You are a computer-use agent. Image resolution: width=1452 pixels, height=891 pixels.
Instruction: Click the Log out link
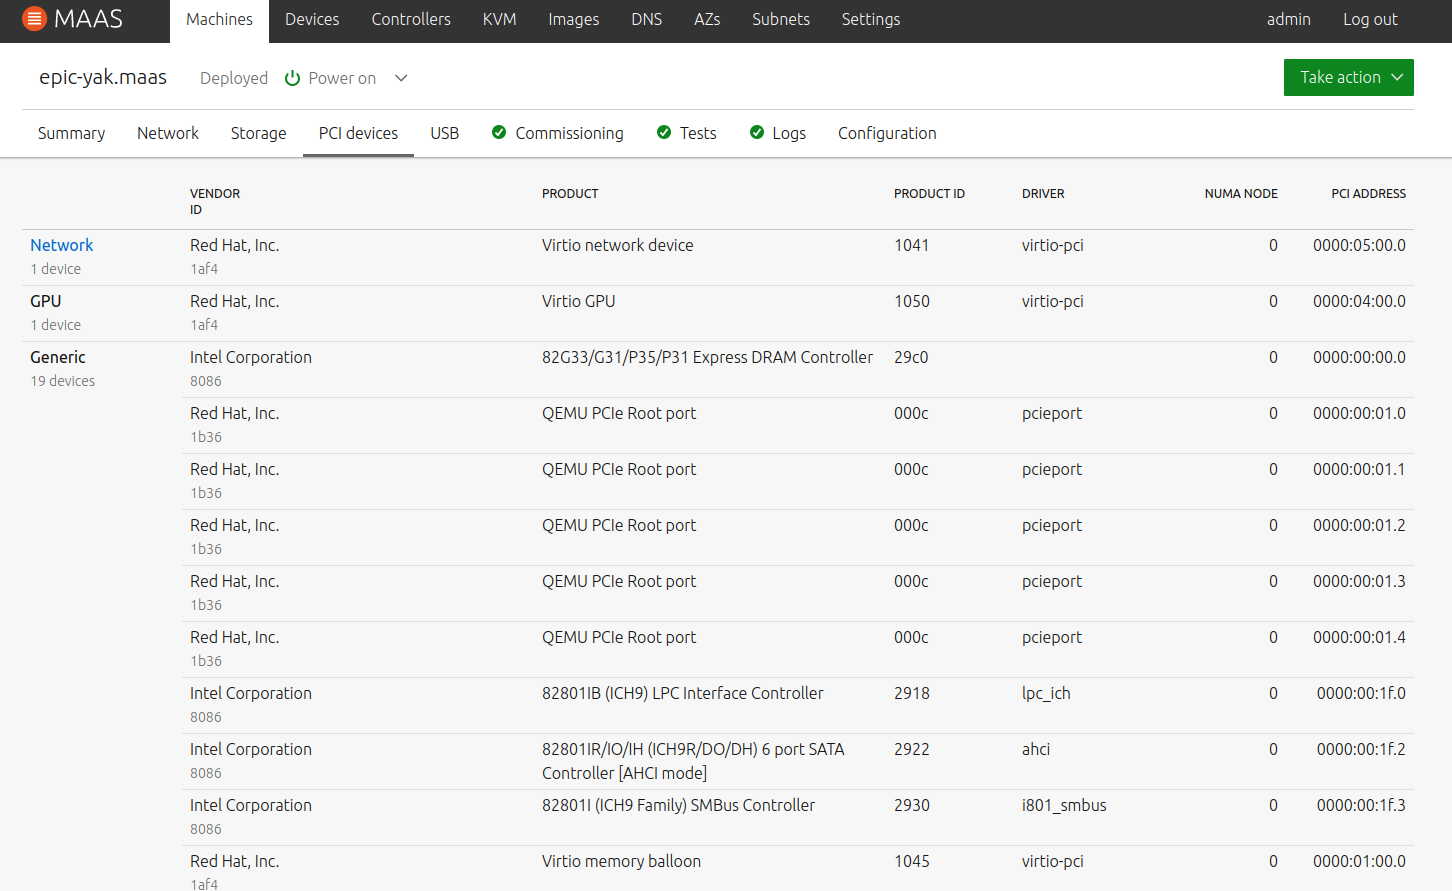[1369, 20]
